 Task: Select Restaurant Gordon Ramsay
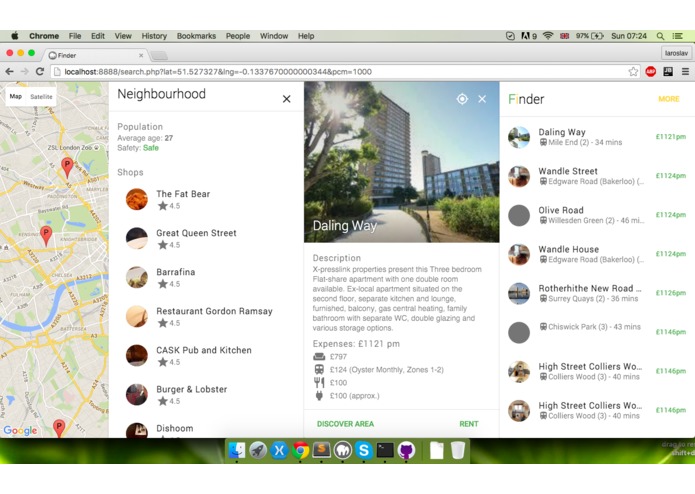tap(206, 316)
